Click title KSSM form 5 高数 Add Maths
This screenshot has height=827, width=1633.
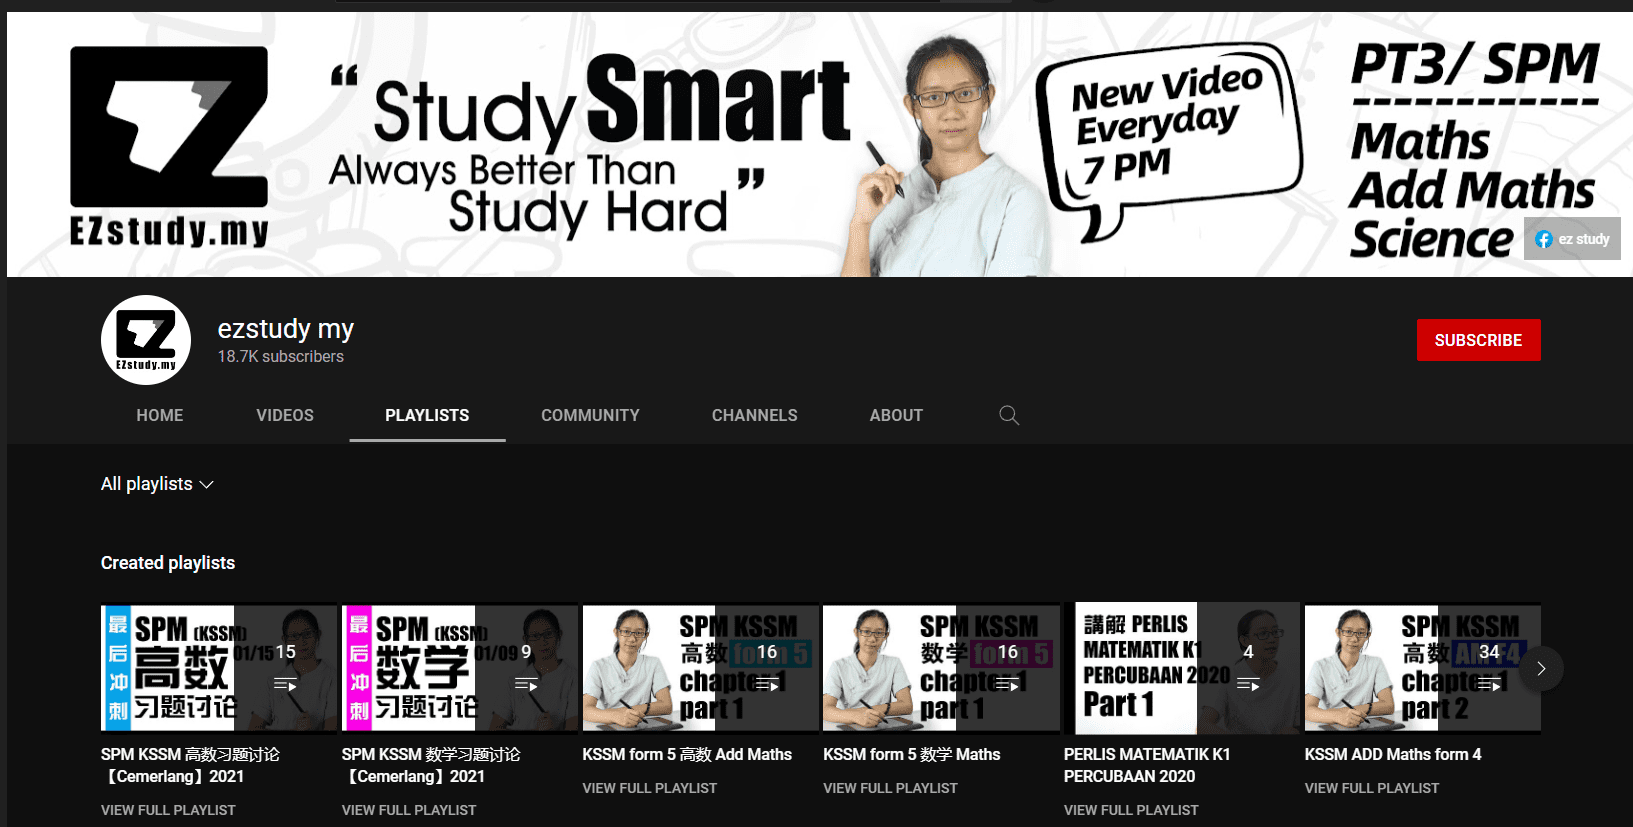point(687,754)
